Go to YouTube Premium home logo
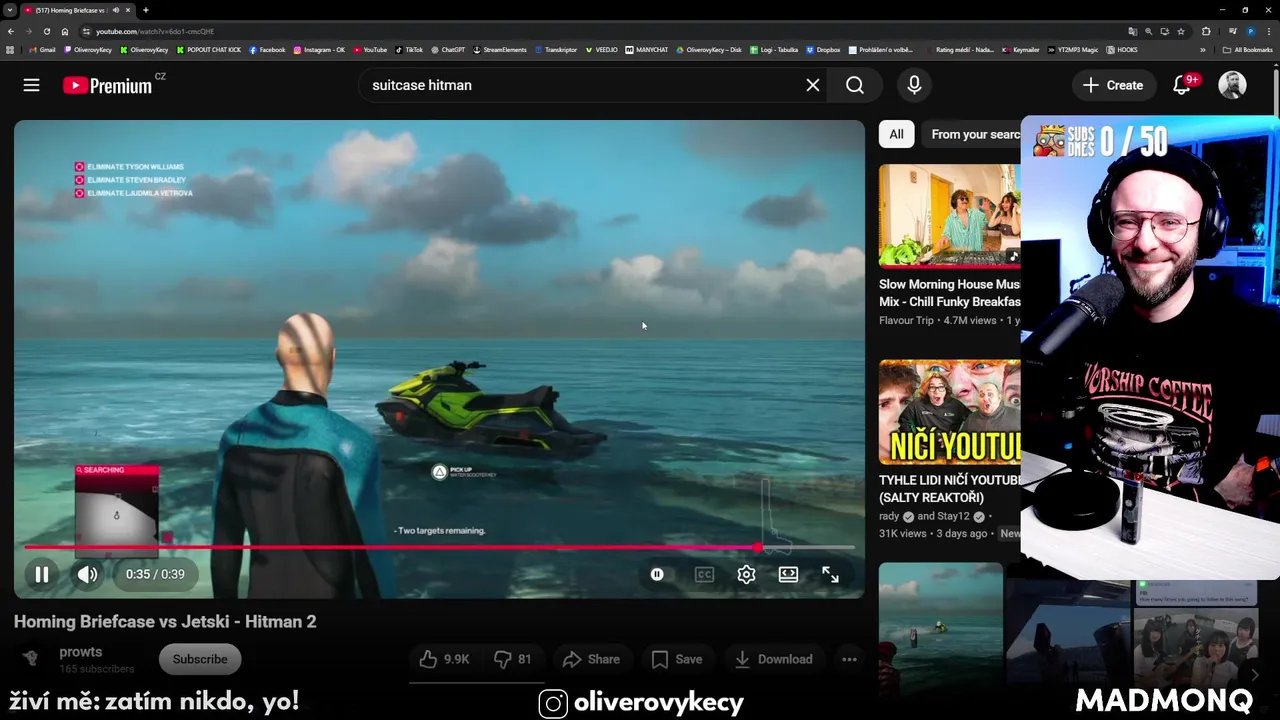 click(108, 85)
